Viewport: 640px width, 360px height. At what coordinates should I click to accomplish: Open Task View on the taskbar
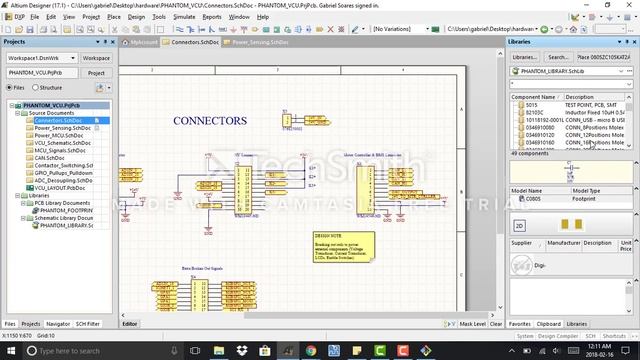195,351
